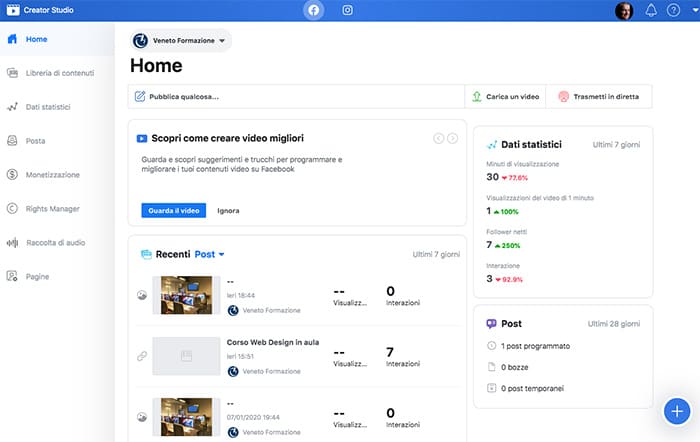Image resolution: width=700 pixels, height=442 pixels.
Task: Select Home in the sidebar
Action: (57, 39)
